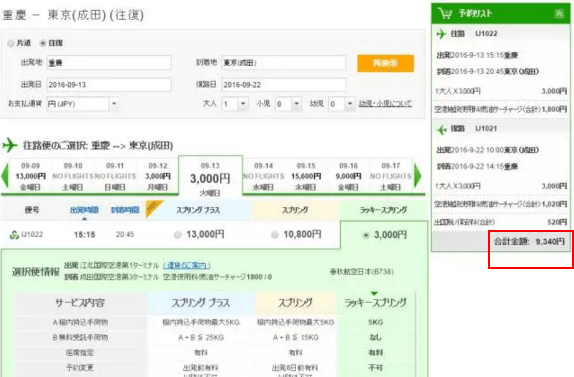Click the 到着地 input field with 東京(成田)
The height and width of the screenshot is (377, 574).
coord(283,63)
